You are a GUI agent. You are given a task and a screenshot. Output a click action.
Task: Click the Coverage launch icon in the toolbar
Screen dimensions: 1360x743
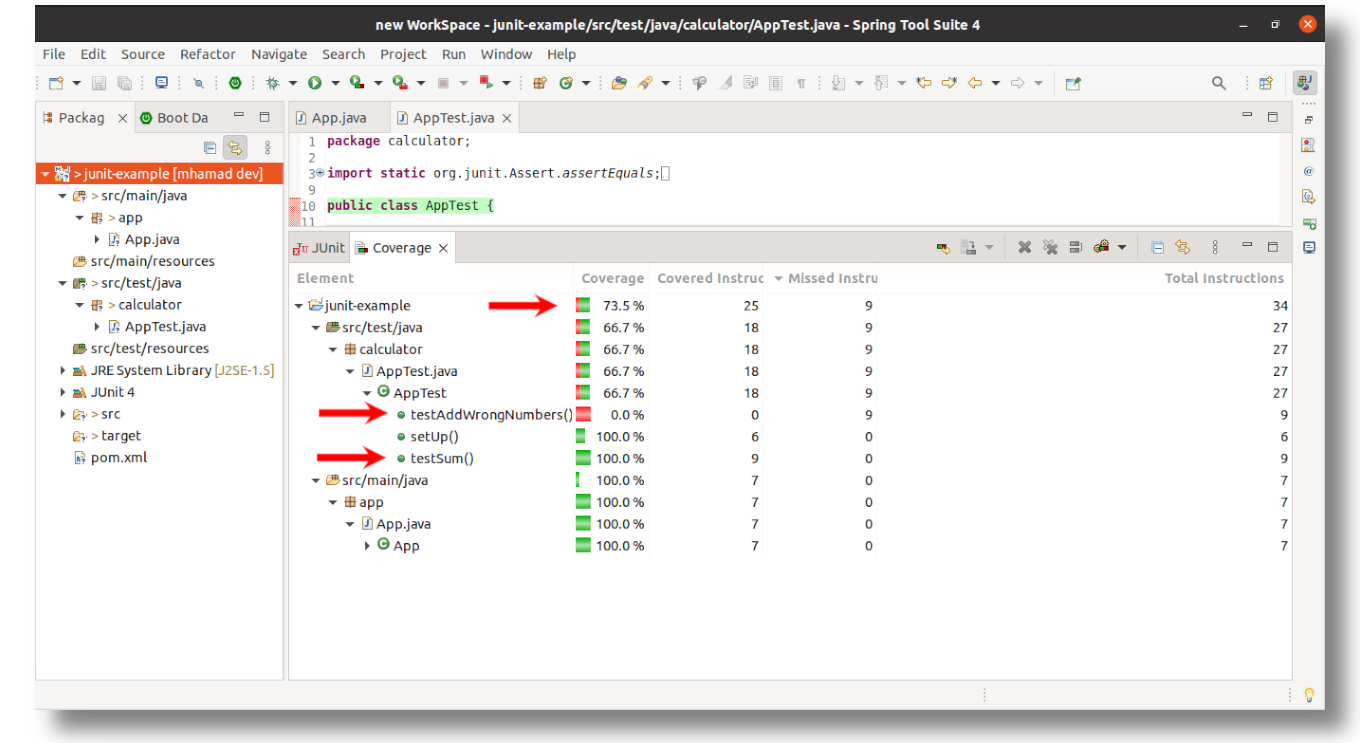pyautogui.click(x=357, y=83)
